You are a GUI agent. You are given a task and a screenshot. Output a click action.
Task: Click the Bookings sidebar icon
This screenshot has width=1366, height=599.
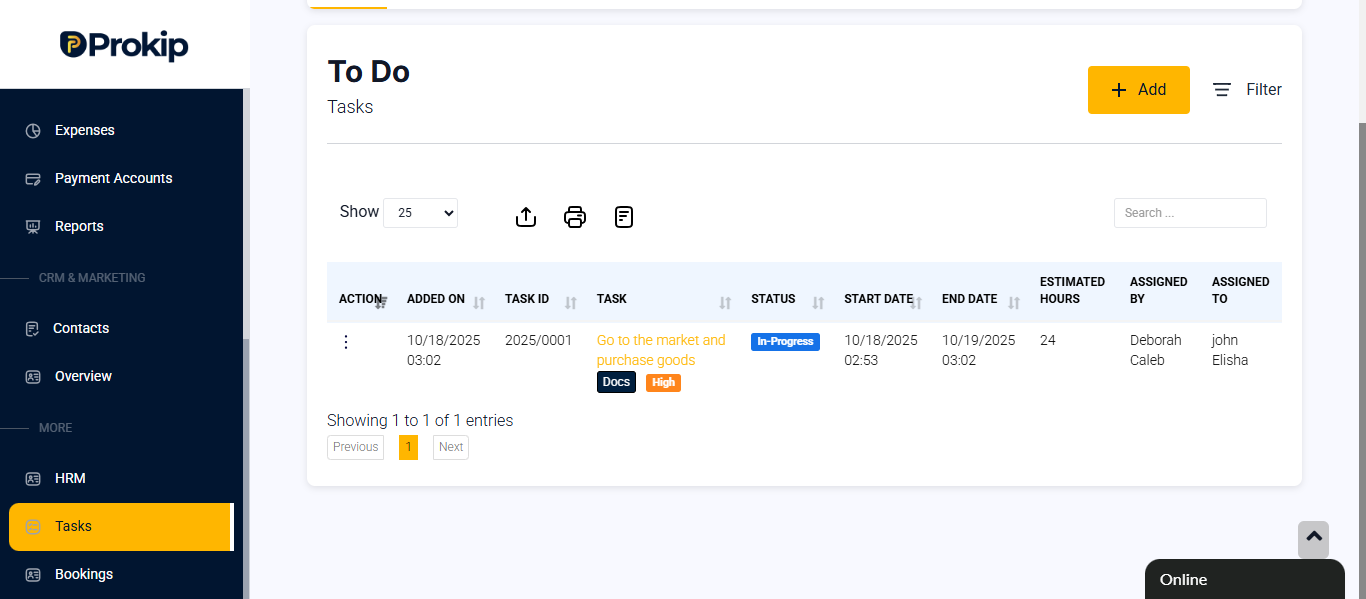coord(33,575)
